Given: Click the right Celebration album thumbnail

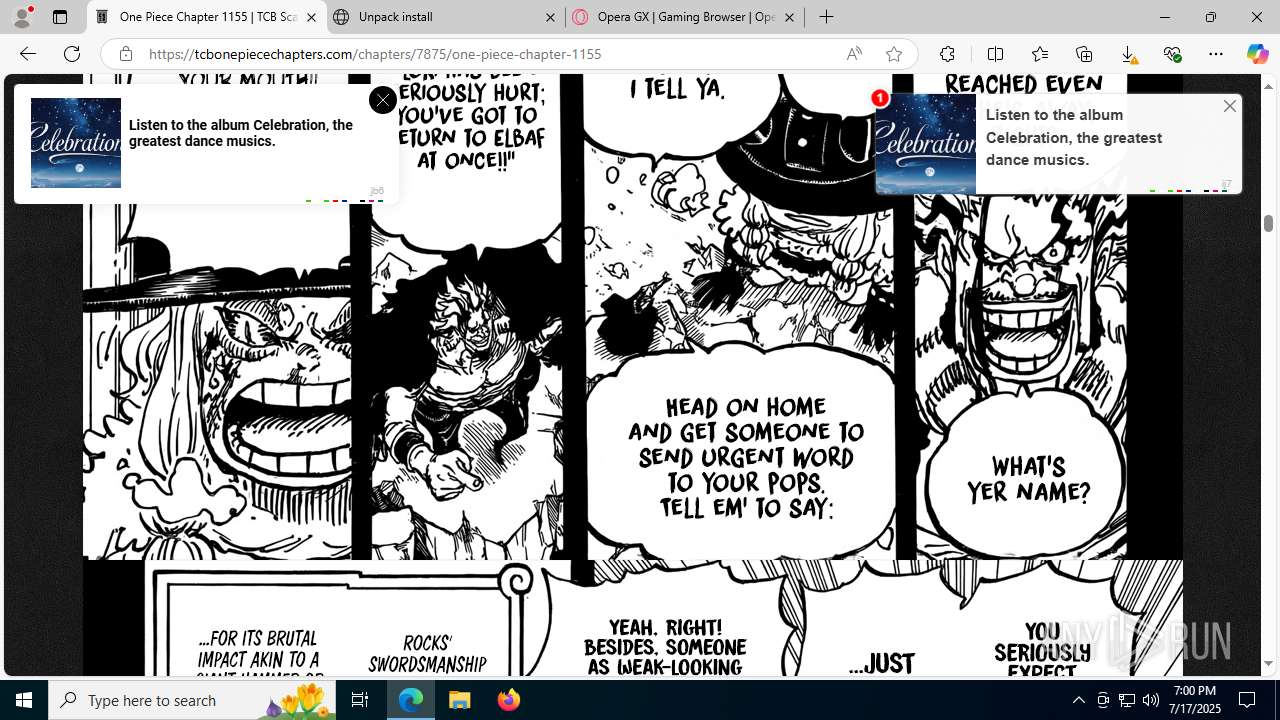Looking at the screenshot, I should [926, 144].
